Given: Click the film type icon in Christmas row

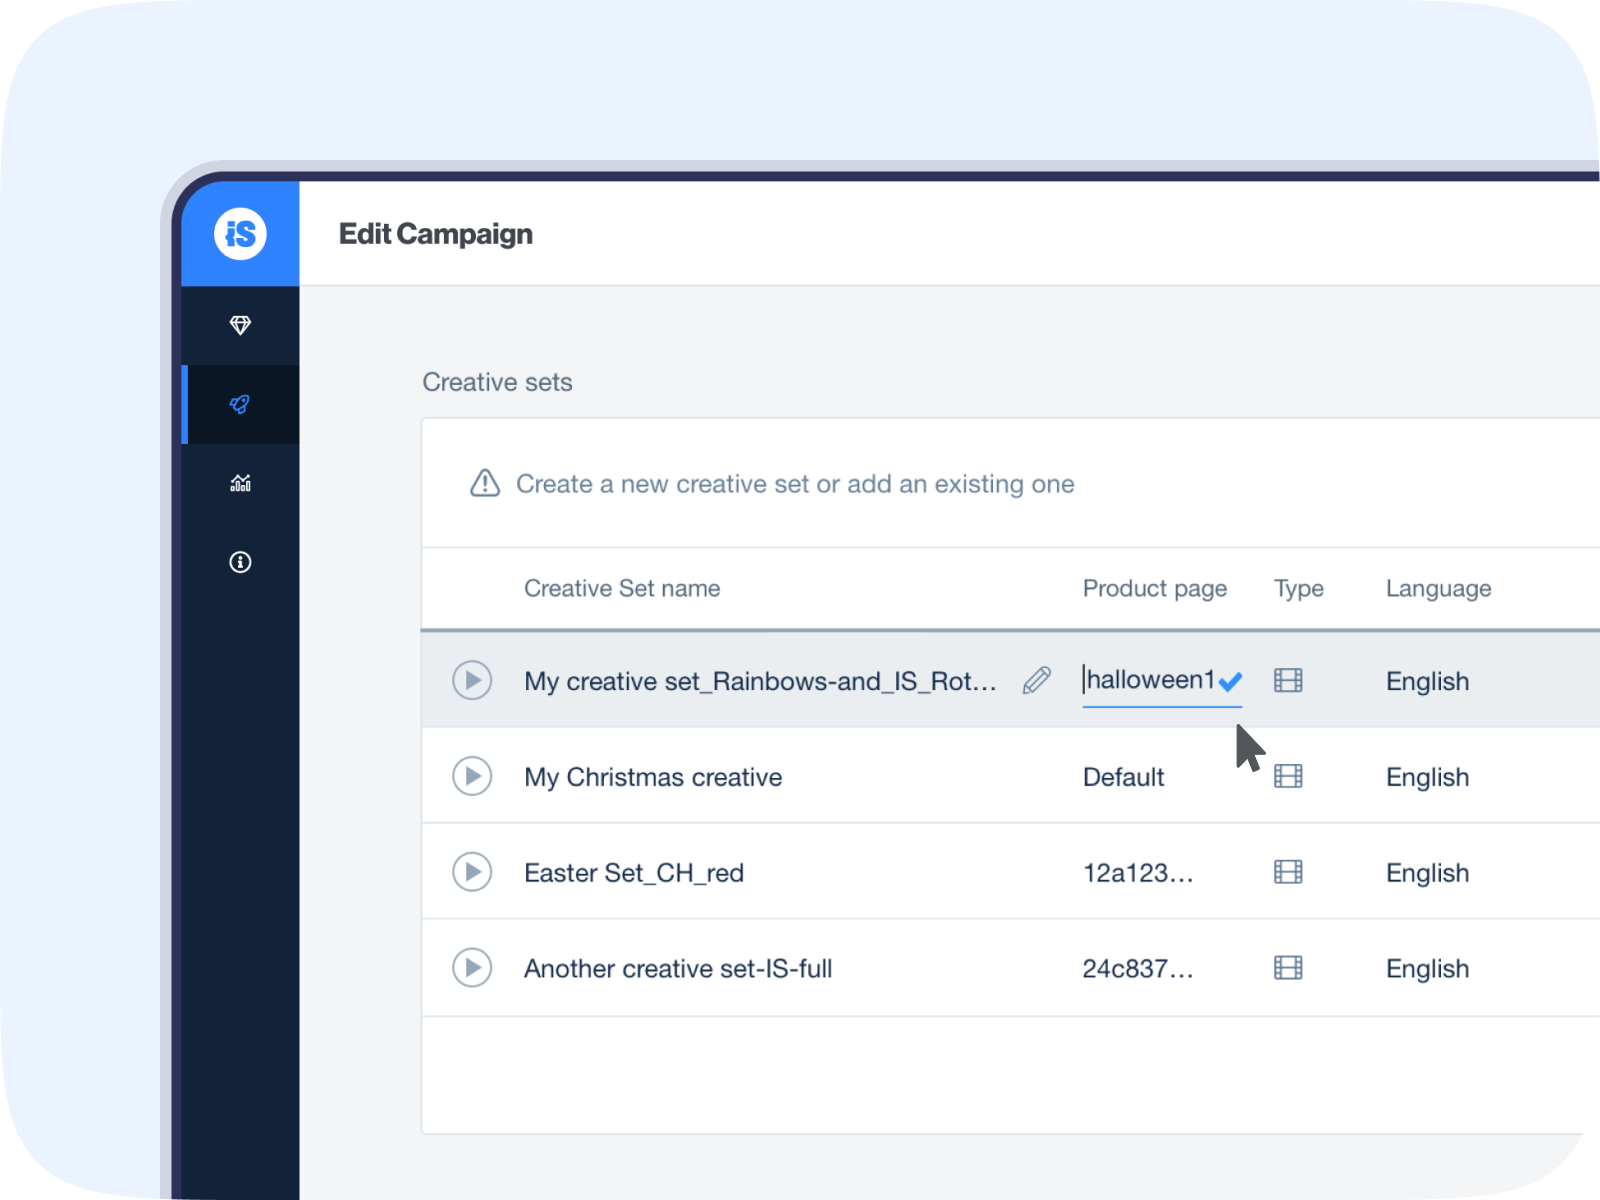Looking at the screenshot, I should click(1288, 776).
